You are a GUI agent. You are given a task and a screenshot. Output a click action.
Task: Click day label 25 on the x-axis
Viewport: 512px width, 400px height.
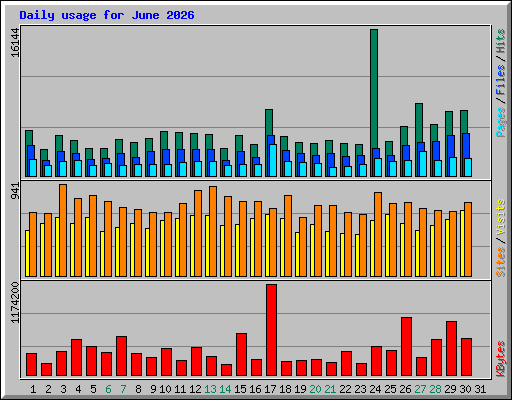[x=390, y=389]
